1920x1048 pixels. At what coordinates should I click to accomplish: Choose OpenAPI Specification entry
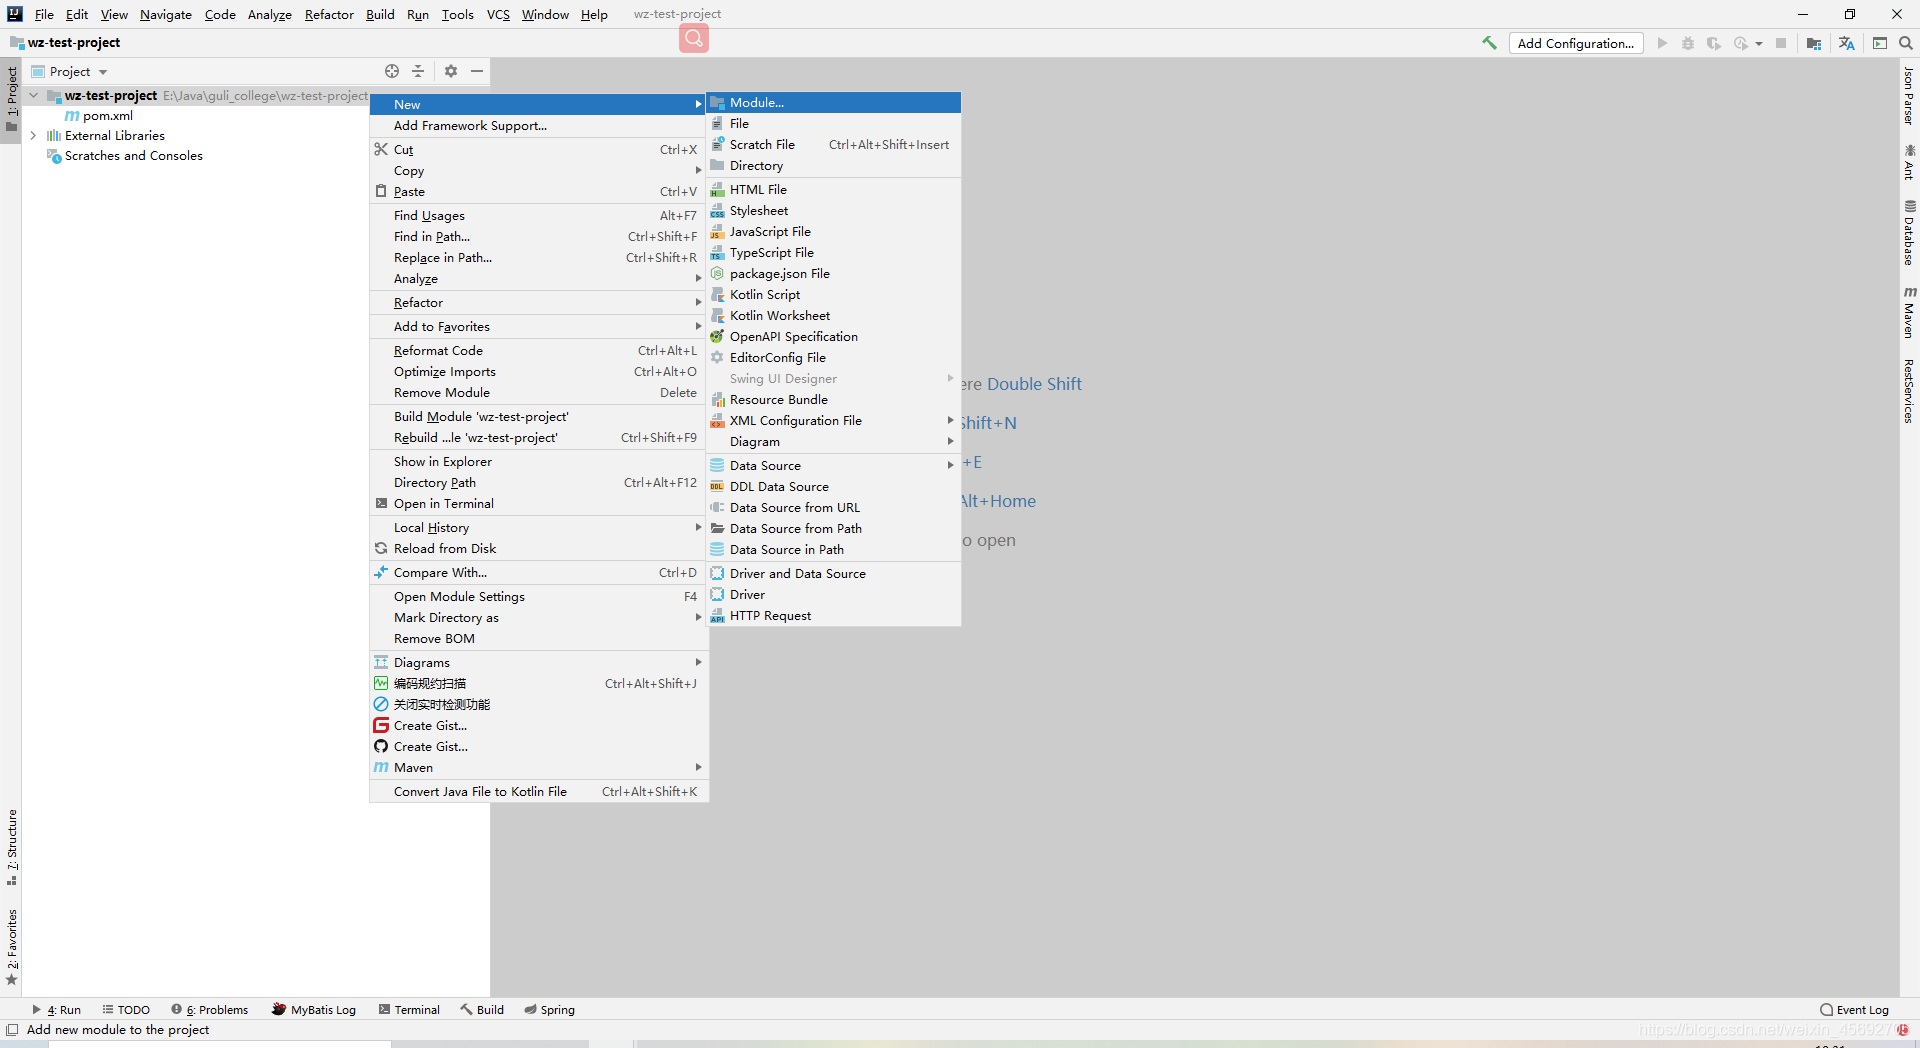coord(834,337)
